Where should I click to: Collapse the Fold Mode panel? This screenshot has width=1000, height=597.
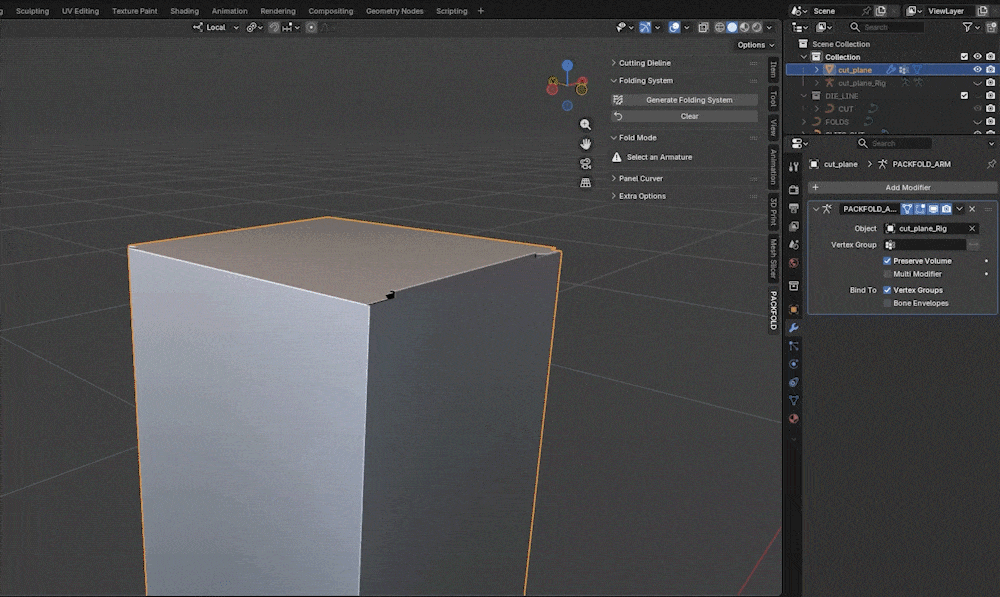(614, 138)
